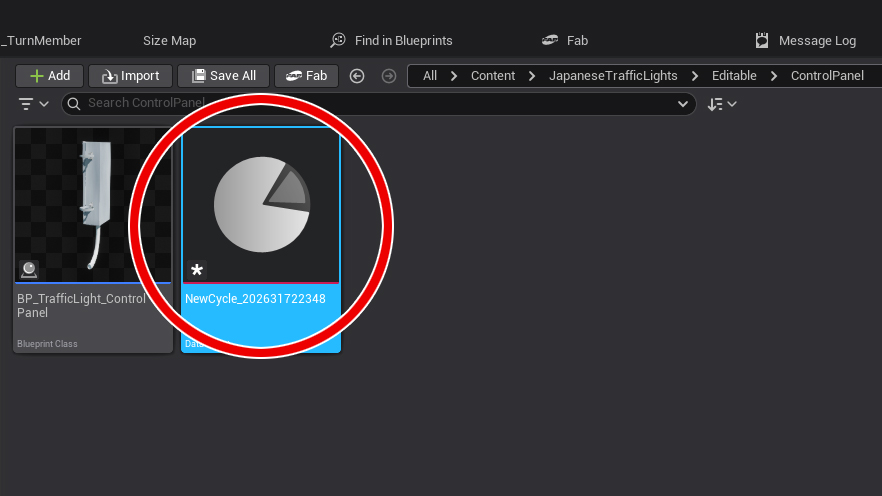Viewport: 882px width, 496px height.
Task: Go back with the left arrow icon
Action: click(357, 76)
